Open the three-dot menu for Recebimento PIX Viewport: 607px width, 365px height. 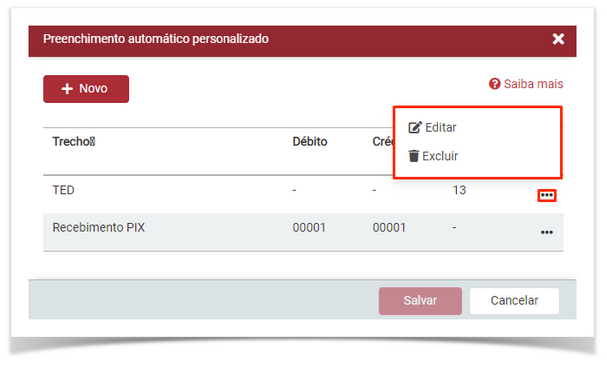[x=547, y=232]
